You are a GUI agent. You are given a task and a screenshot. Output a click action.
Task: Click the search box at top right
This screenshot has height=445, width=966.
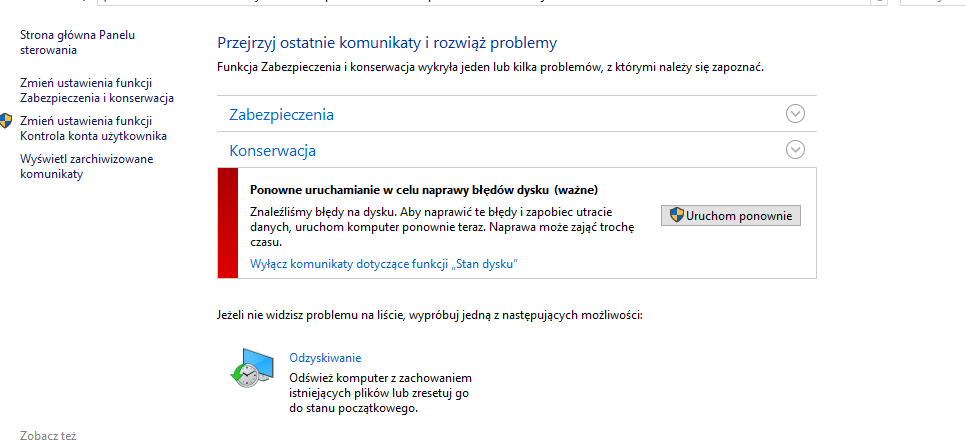[x=933, y=2]
